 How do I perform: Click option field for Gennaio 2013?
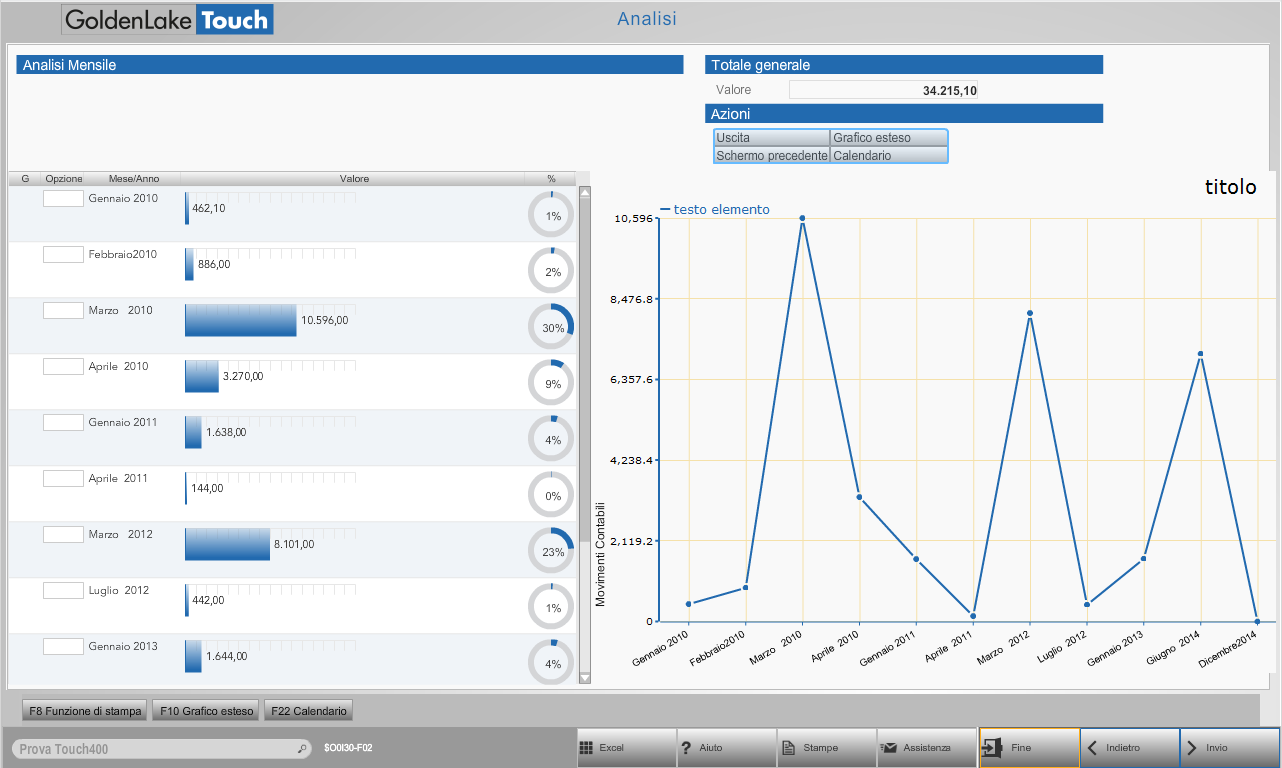63,647
